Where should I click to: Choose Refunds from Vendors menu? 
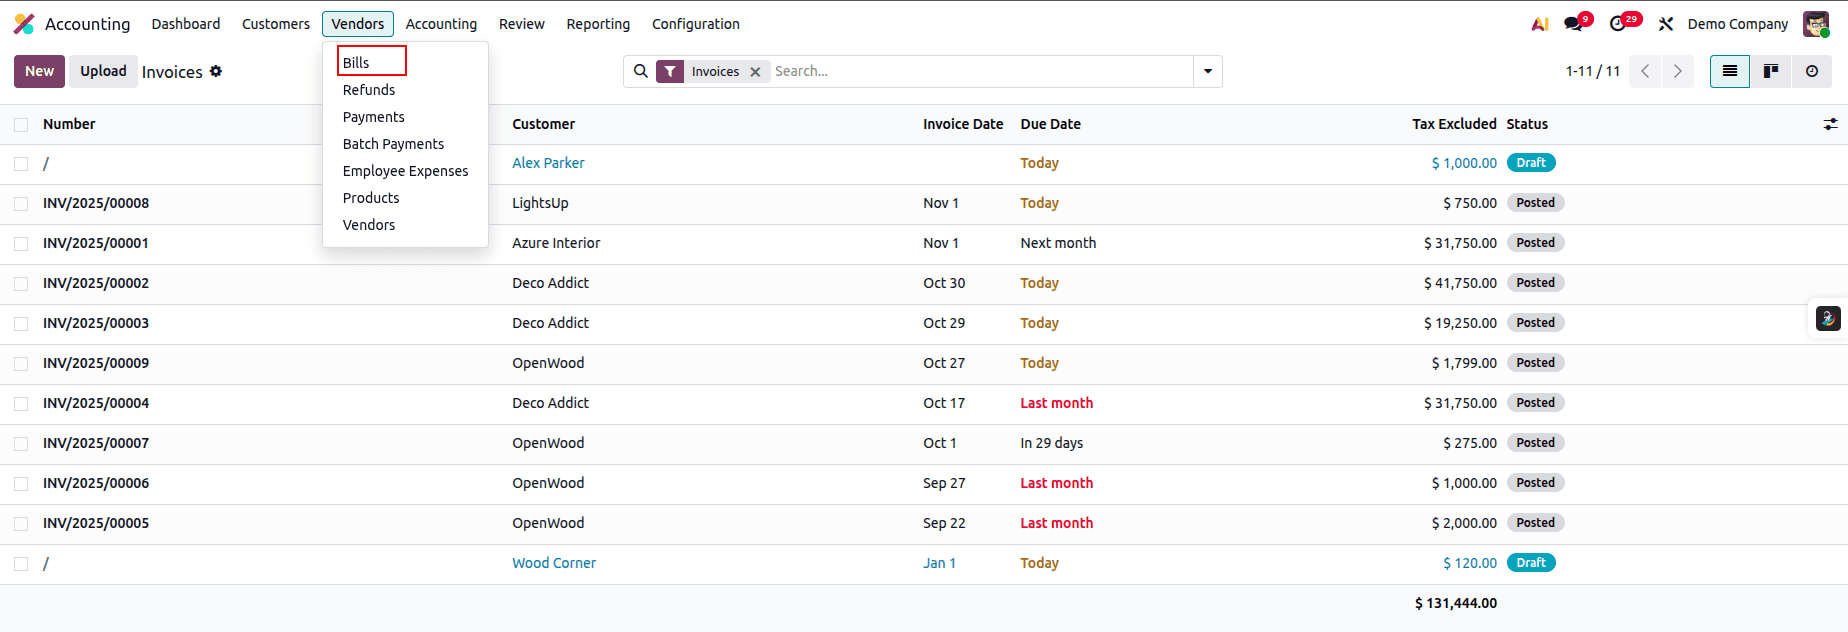tap(369, 90)
